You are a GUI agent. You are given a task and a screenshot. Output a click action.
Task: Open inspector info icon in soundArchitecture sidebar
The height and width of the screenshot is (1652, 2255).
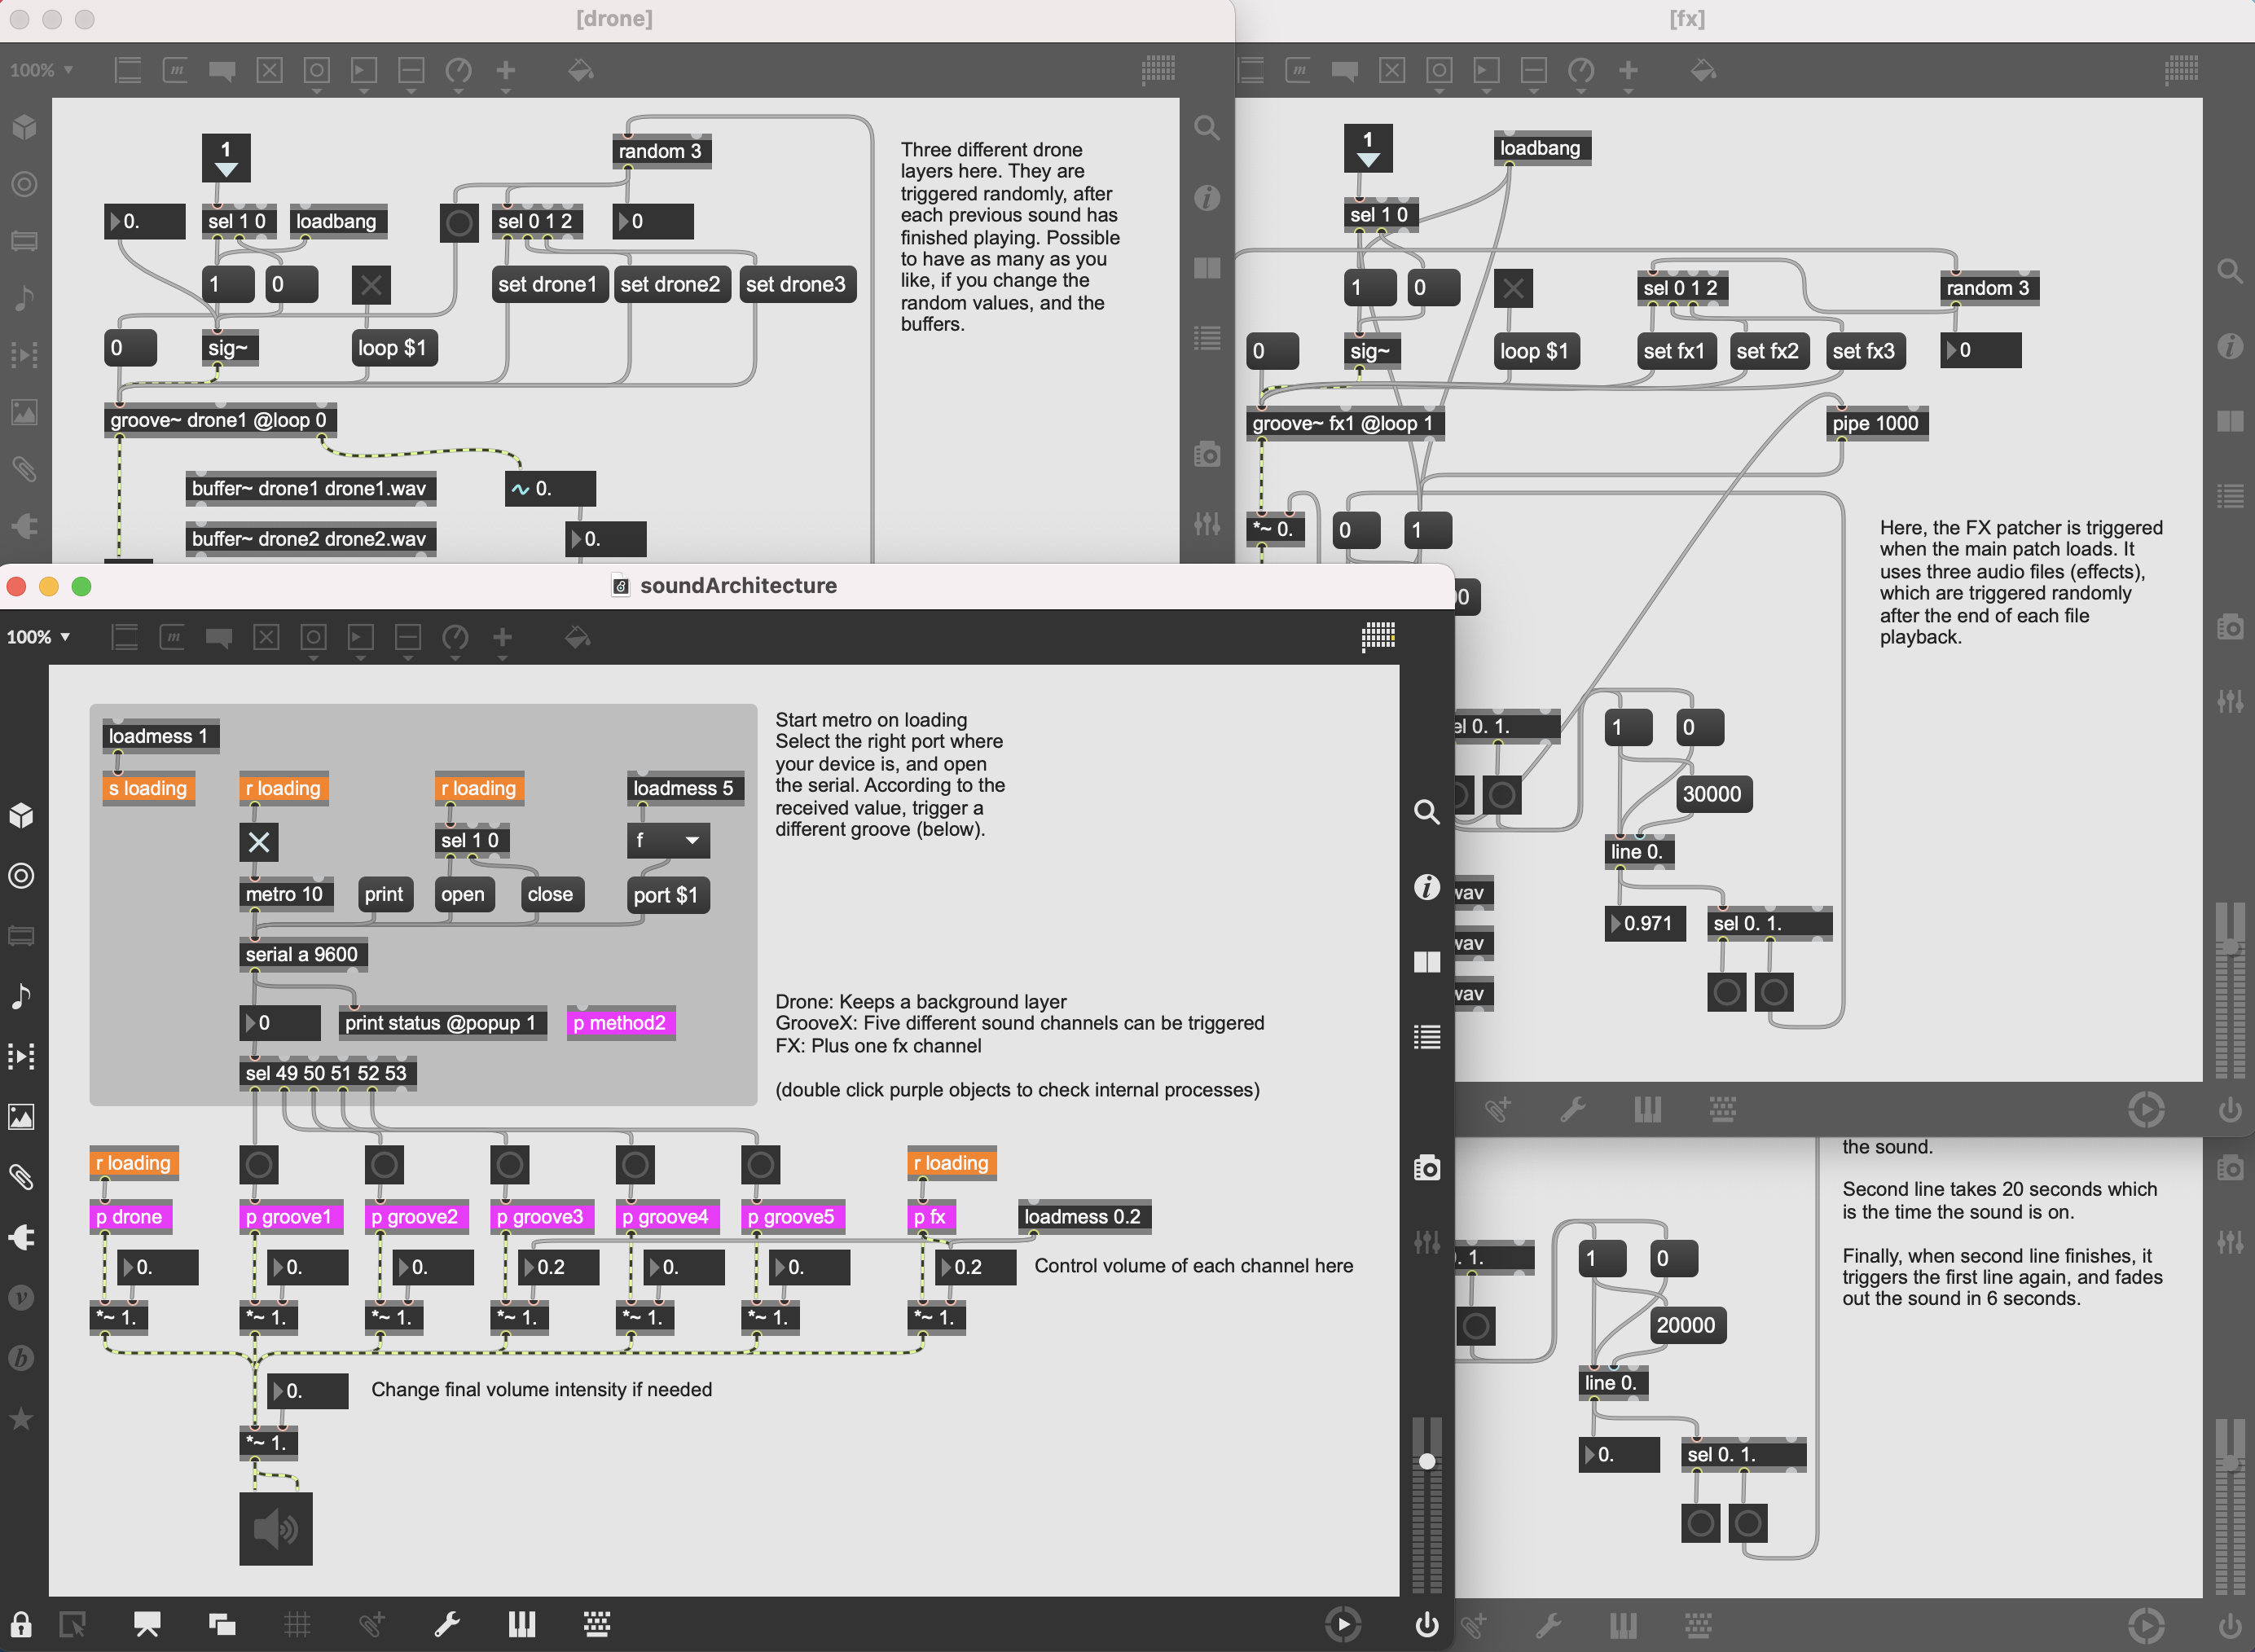[1427, 886]
